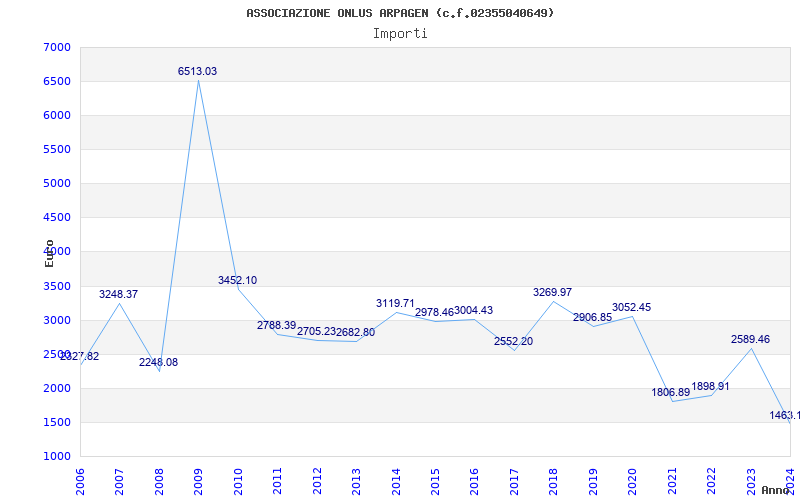
Task: Select the 2013 x-axis year label
Action: coord(356,481)
